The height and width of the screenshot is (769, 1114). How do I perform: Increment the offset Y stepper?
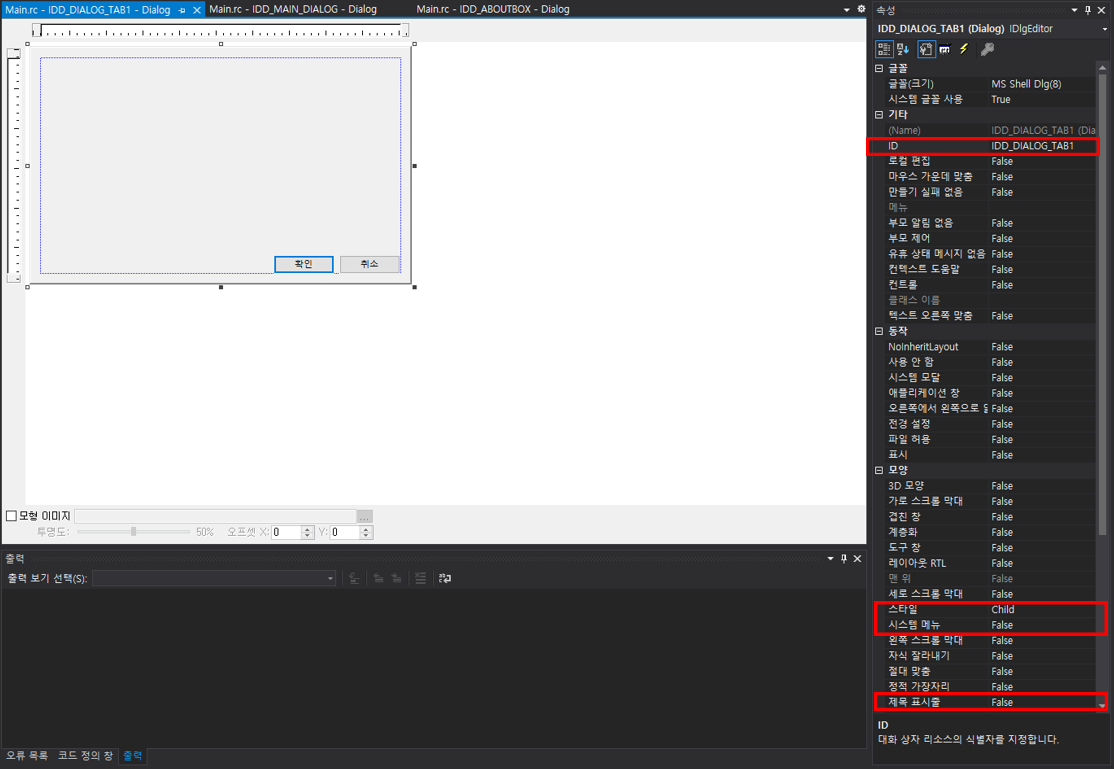point(366,529)
